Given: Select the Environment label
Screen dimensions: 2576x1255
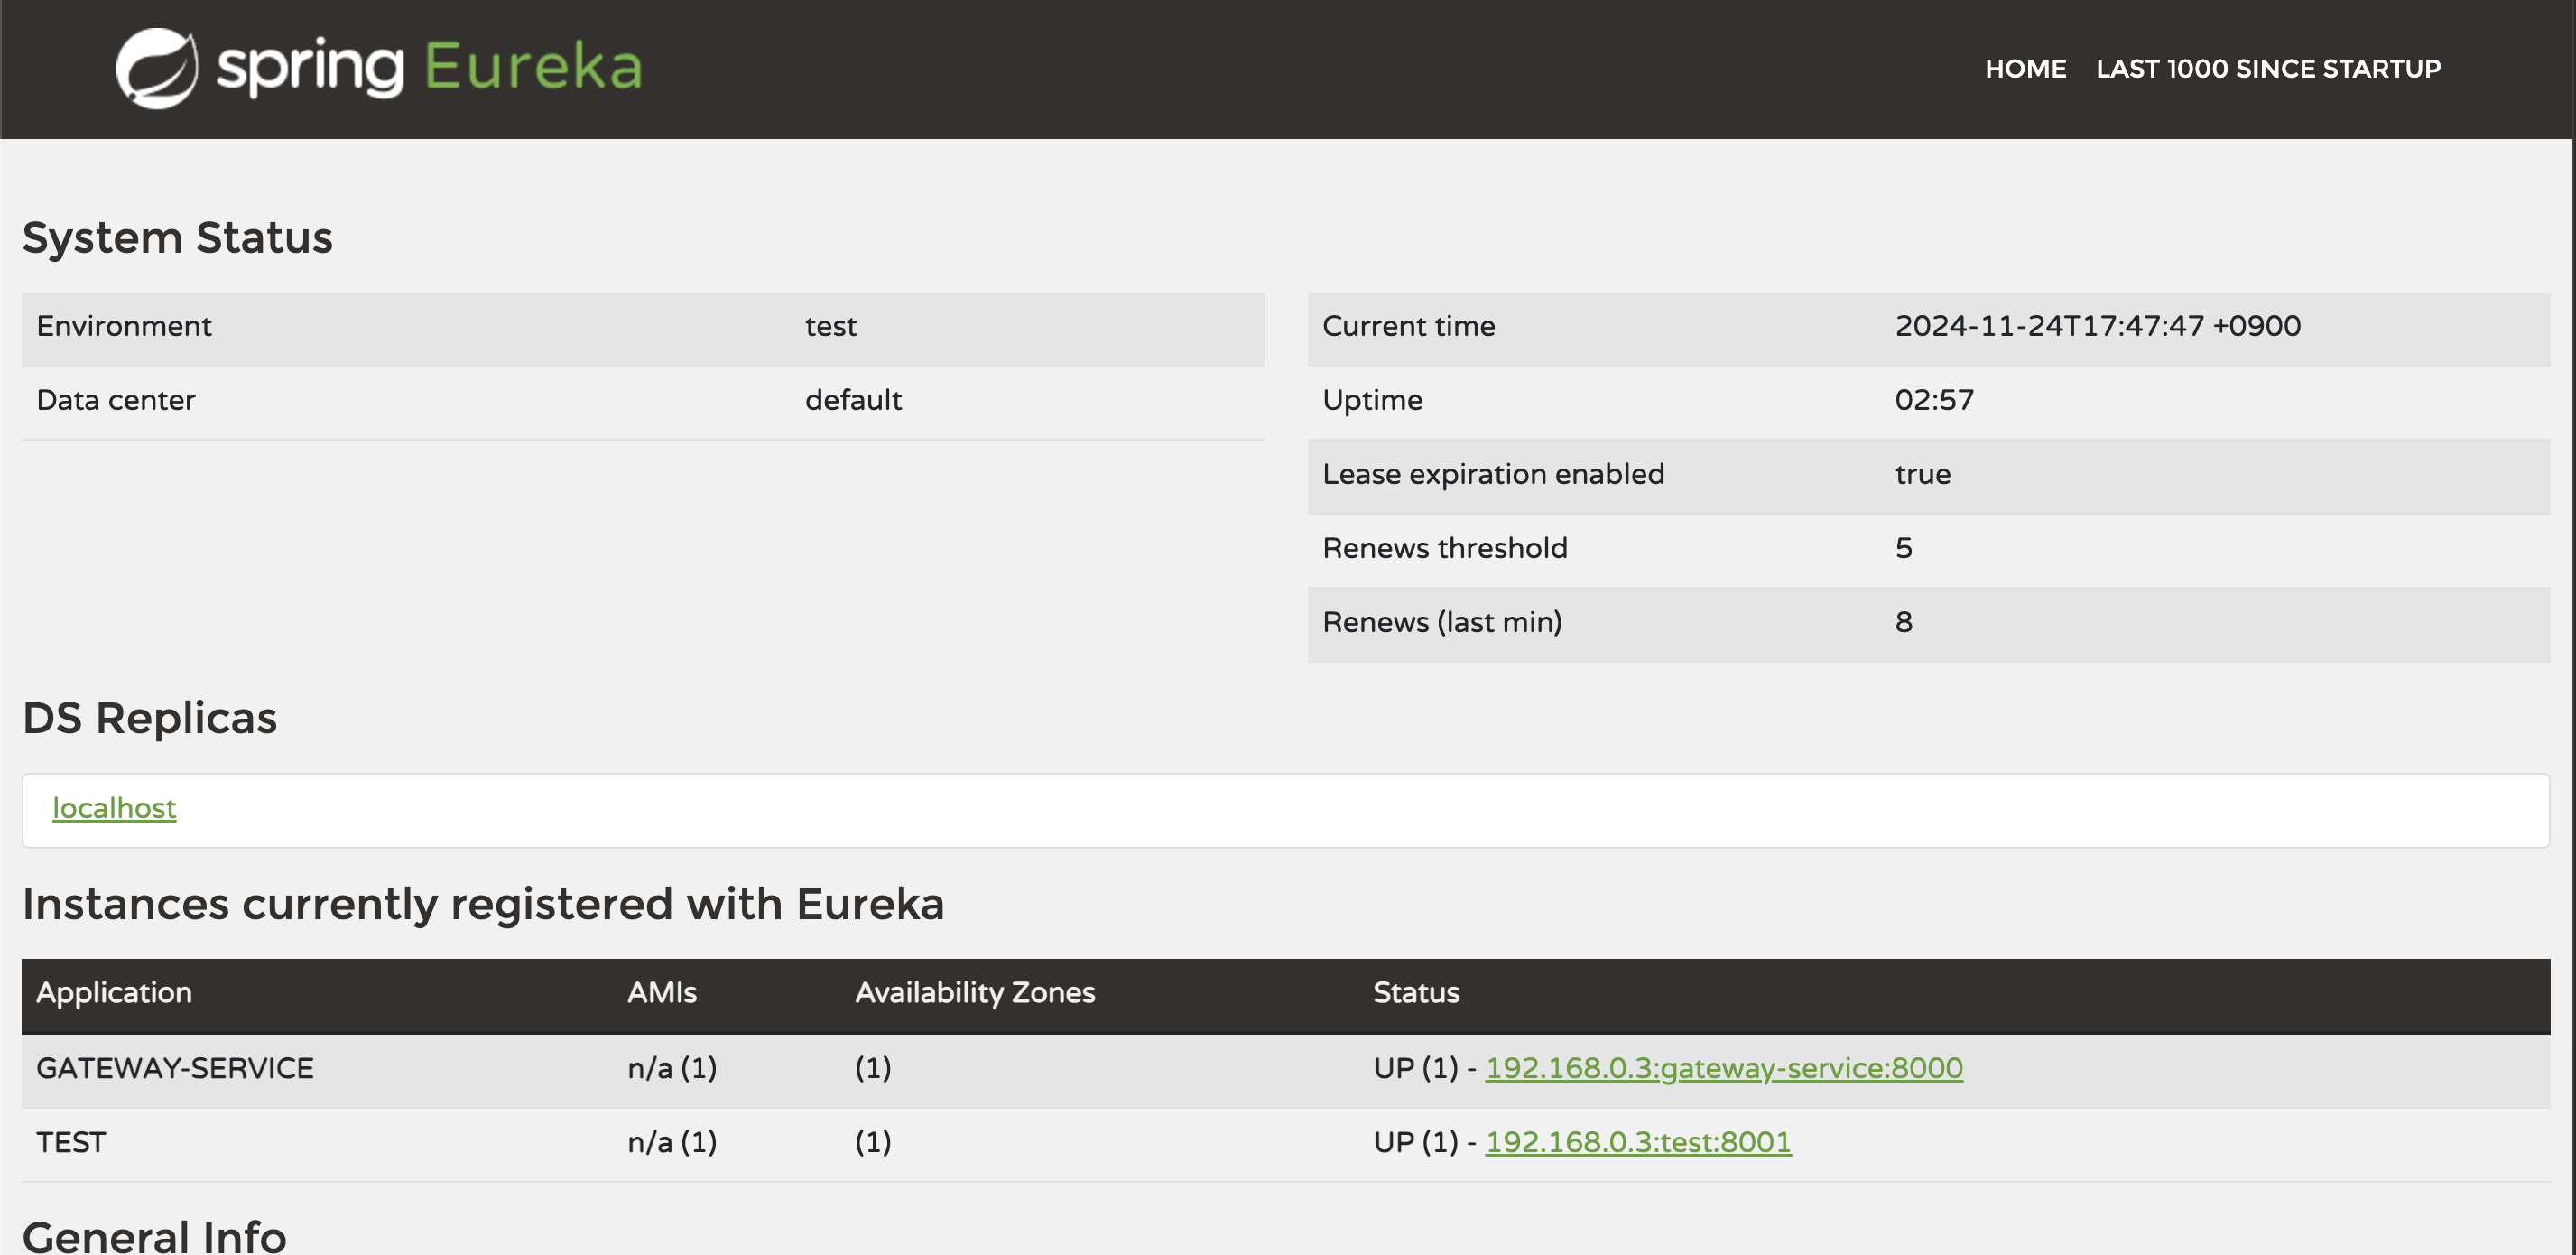Looking at the screenshot, I should point(124,326).
